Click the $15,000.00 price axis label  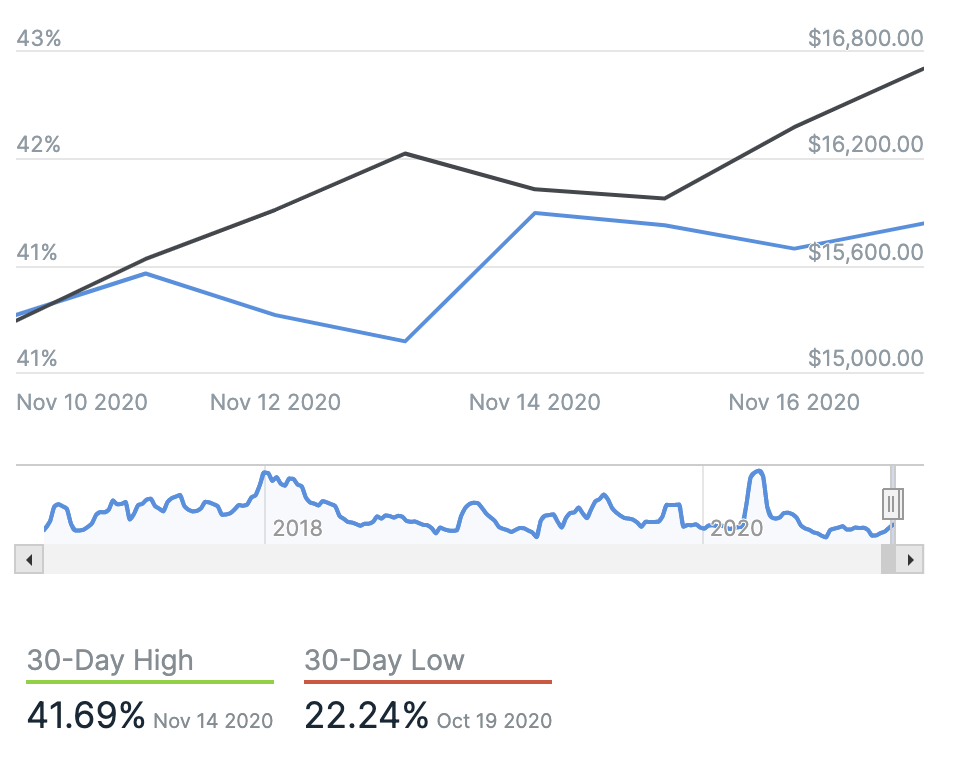pyautogui.click(x=865, y=358)
